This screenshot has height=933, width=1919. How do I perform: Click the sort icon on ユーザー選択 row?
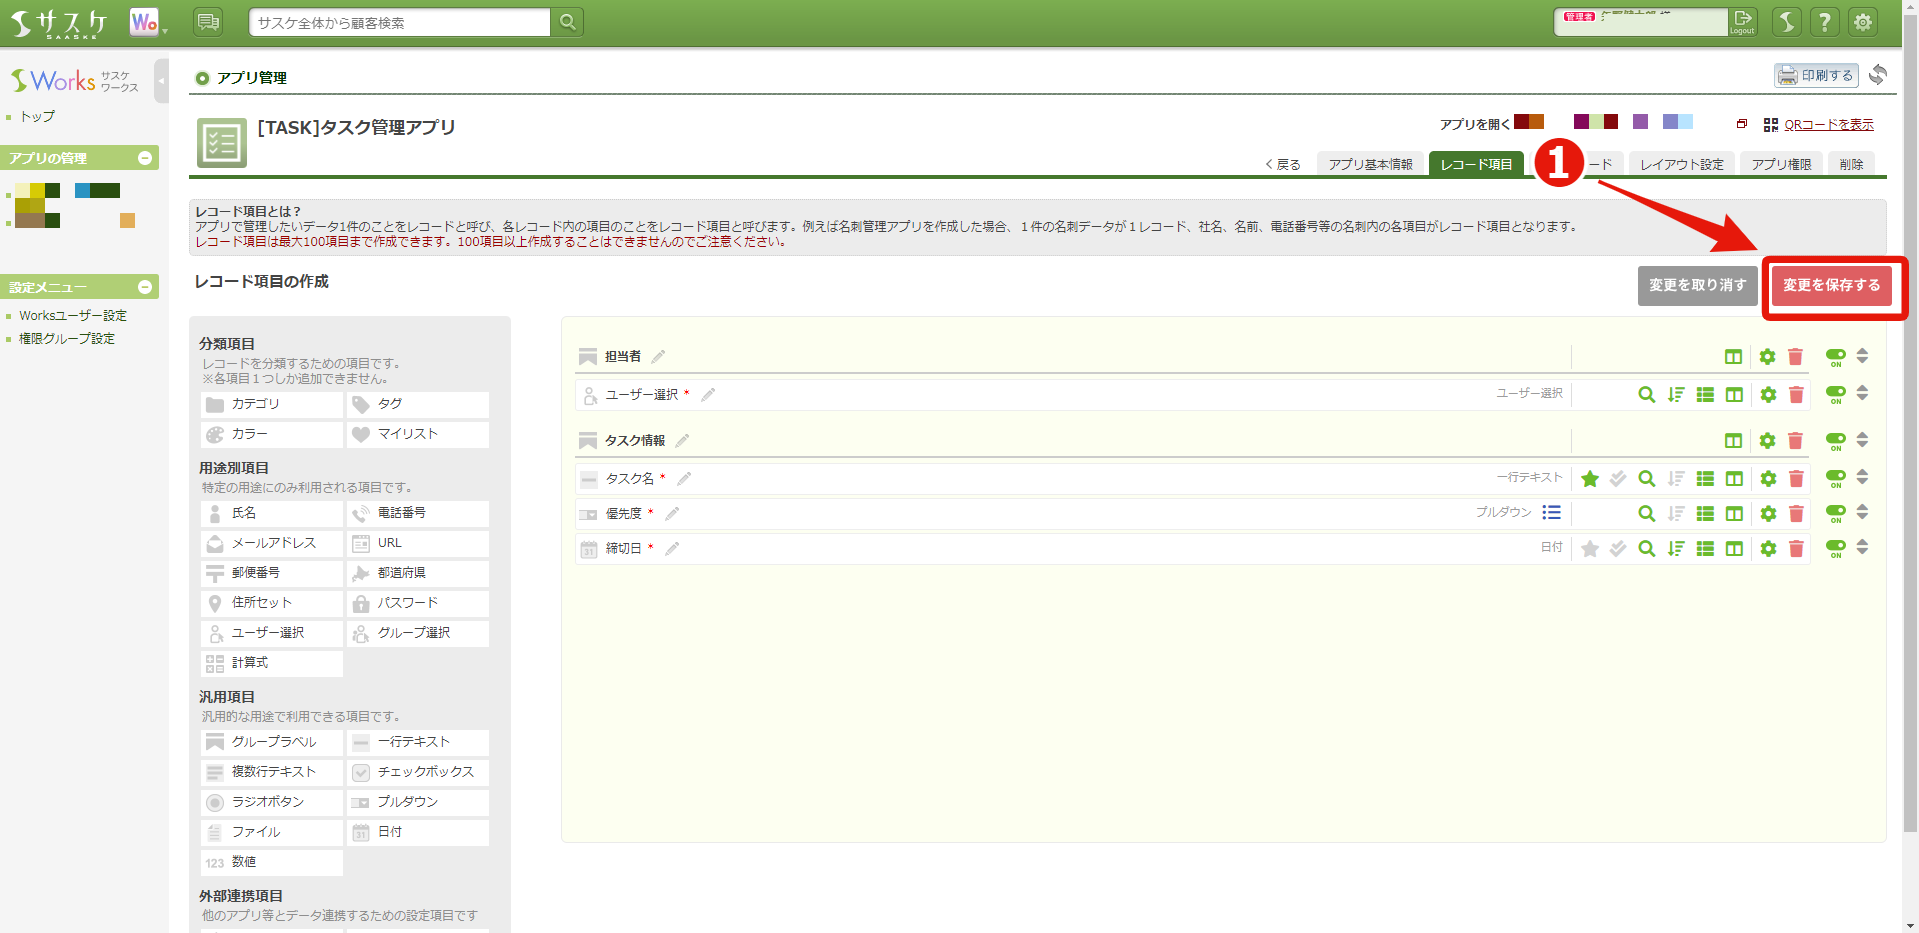[x=1677, y=394]
